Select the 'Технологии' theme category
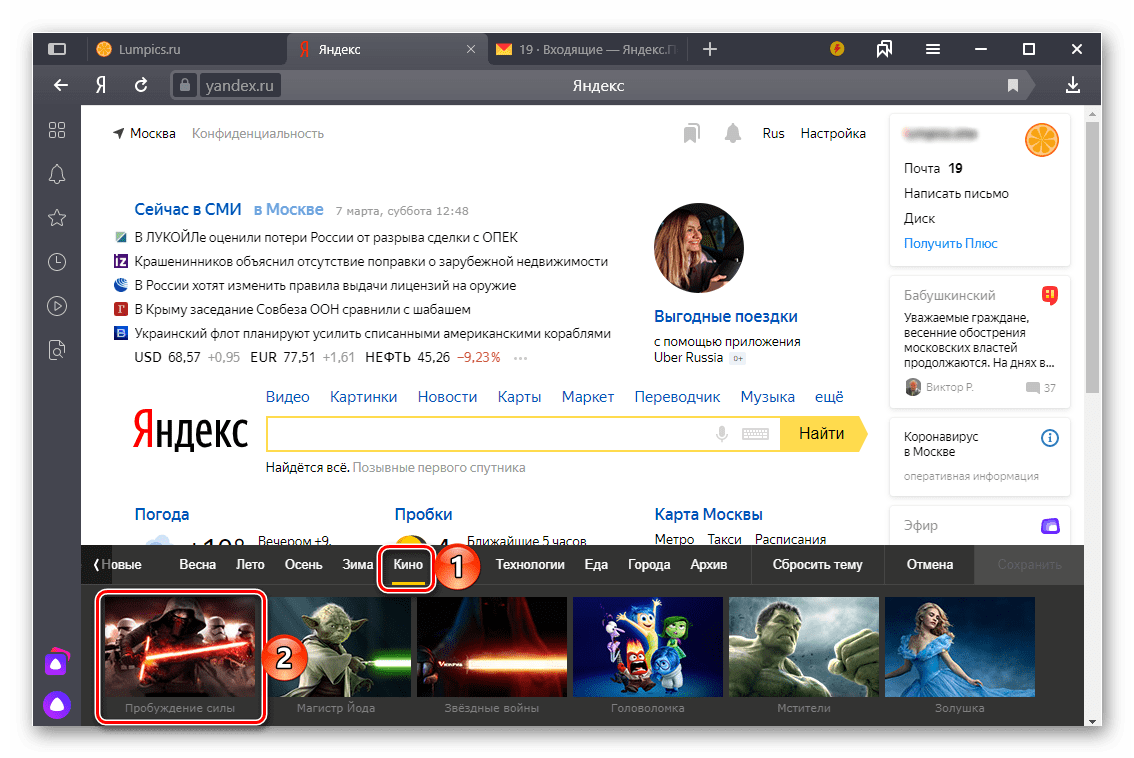The width and height of the screenshot is (1134, 758). 530,564
